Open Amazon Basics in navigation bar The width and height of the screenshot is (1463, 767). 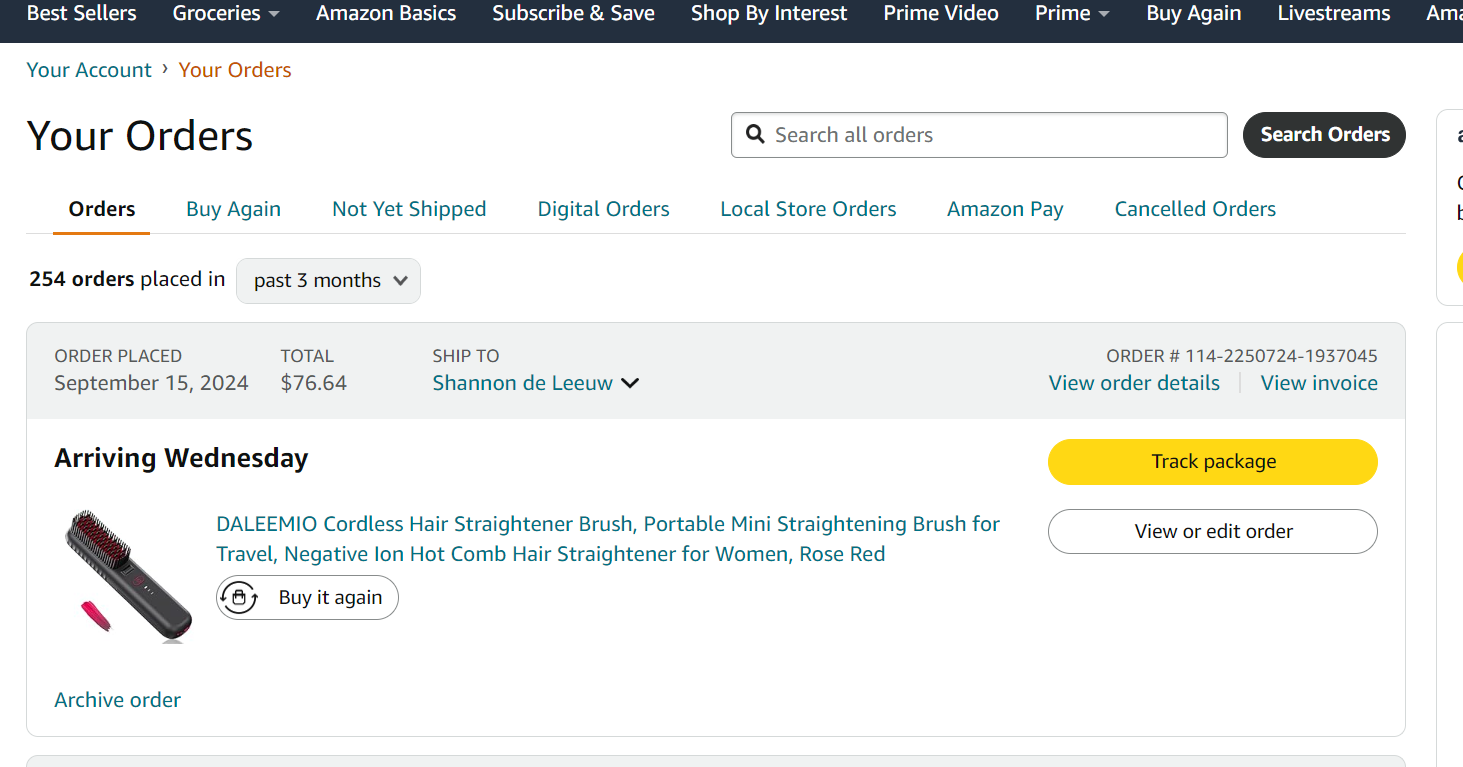tap(386, 13)
